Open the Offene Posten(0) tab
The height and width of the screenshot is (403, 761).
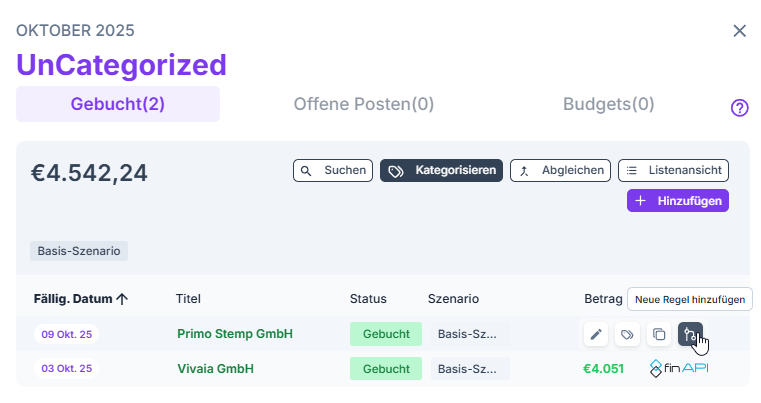(x=364, y=104)
